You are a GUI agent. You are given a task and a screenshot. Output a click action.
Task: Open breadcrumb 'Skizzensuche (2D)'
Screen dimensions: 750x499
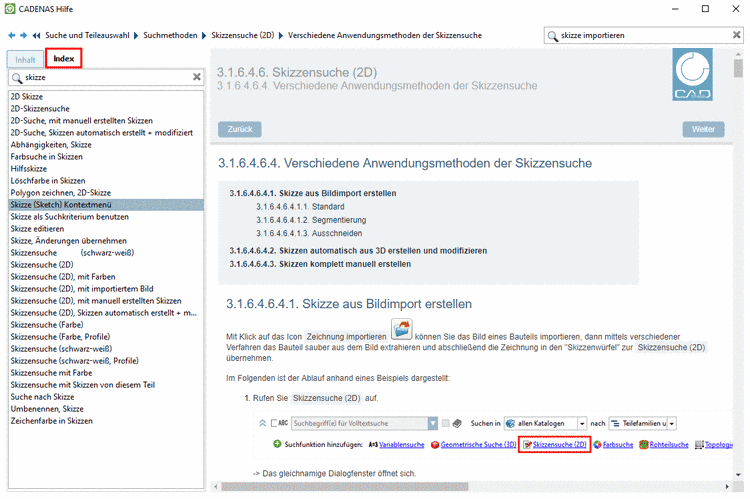pos(243,35)
